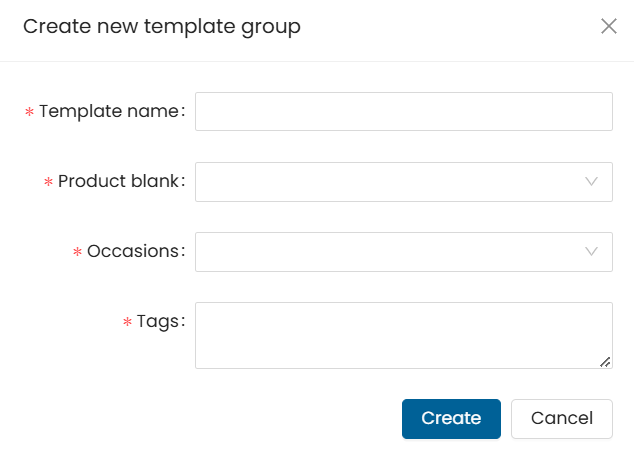Click the red asterisk beside Tags
Viewport: 634px width, 472px height.
click(127, 323)
